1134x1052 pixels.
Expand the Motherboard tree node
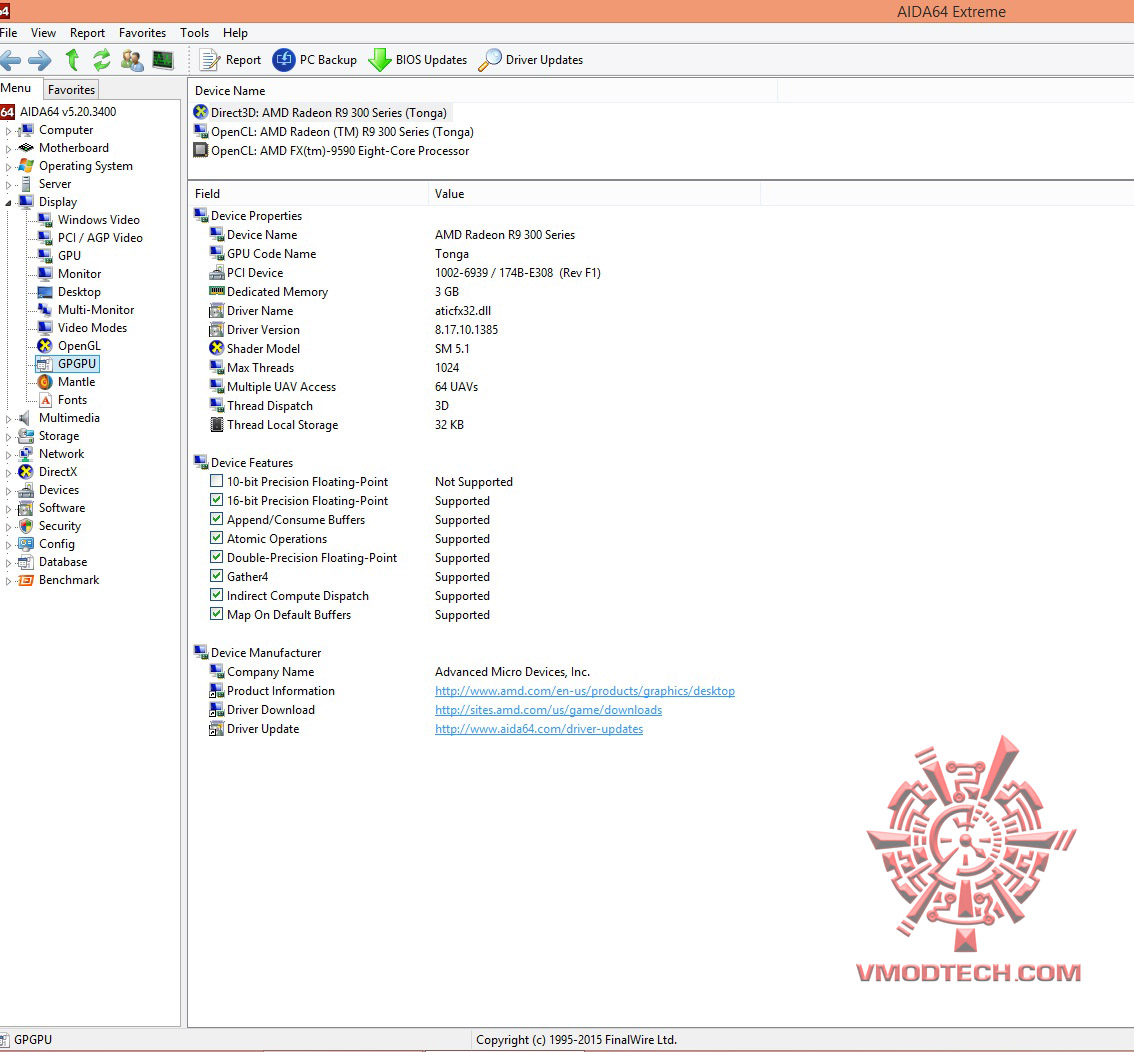(x=9, y=149)
